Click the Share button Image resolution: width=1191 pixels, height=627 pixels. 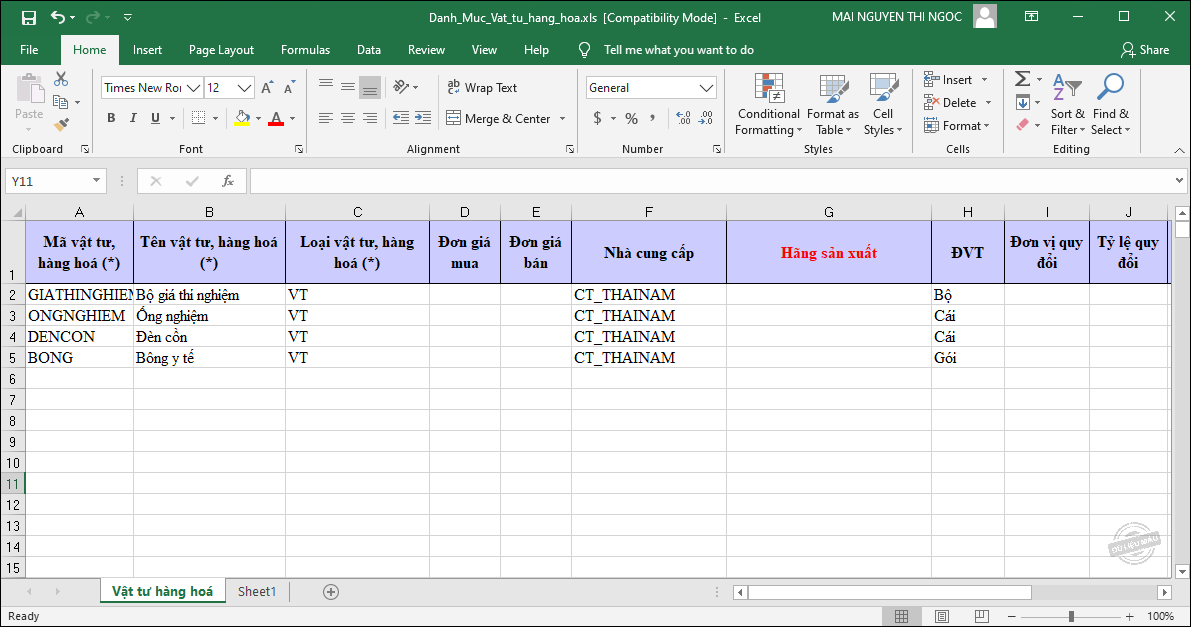pyautogui.click(x=1145, y=50)
